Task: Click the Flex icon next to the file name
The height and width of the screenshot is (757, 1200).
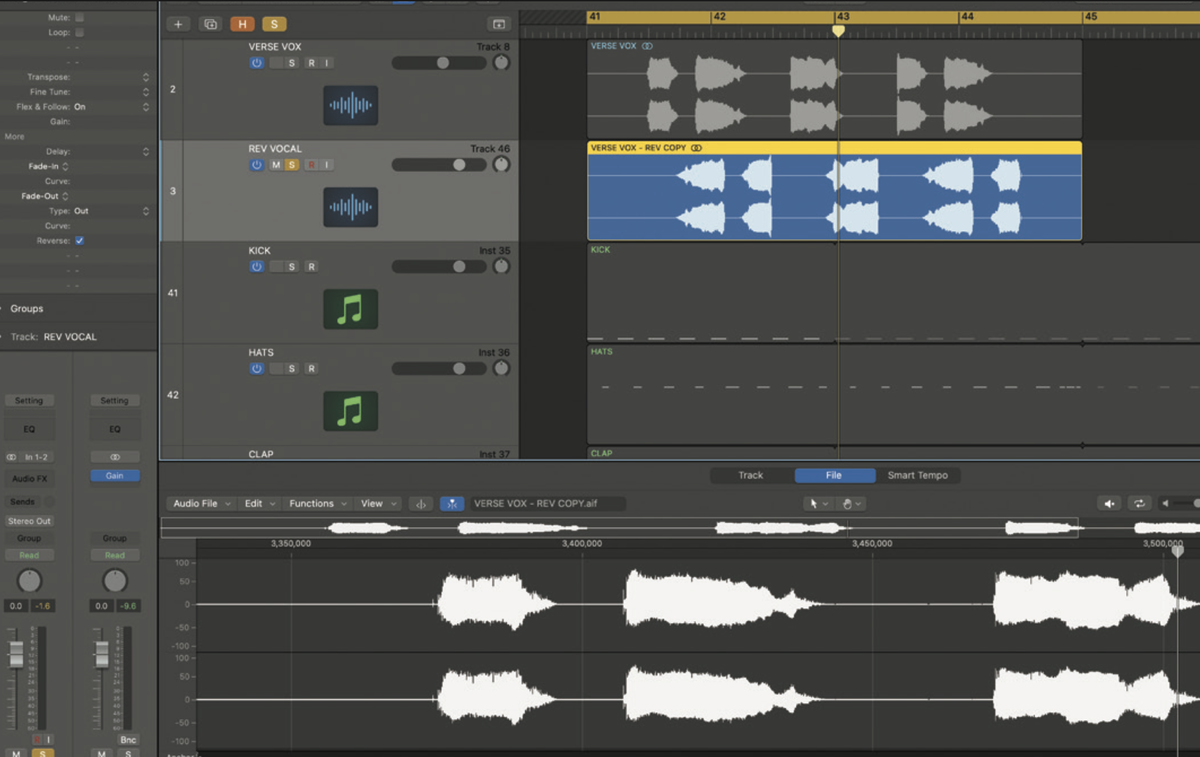Action: [452, 503]
